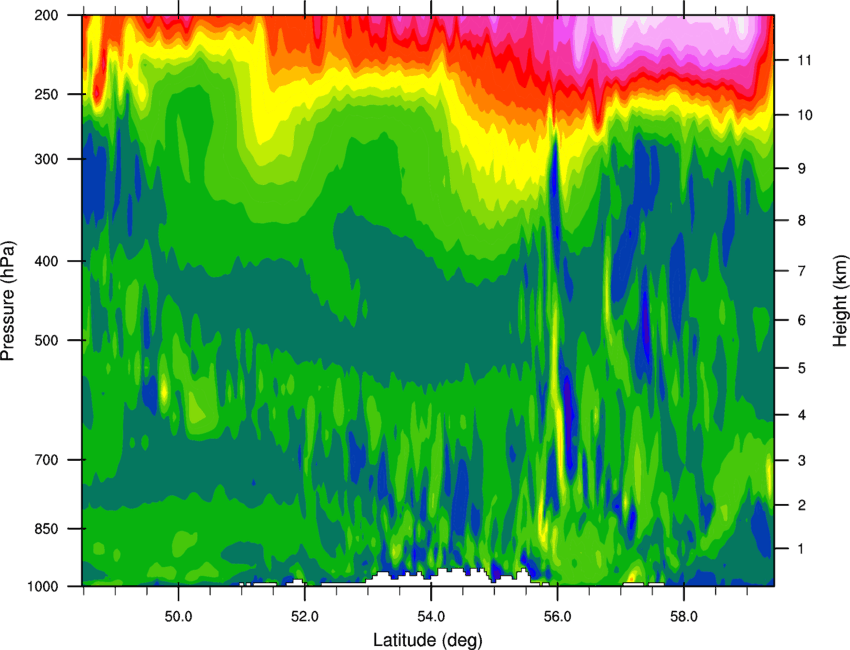Click the 850 pressure tick label

[46, 529]
